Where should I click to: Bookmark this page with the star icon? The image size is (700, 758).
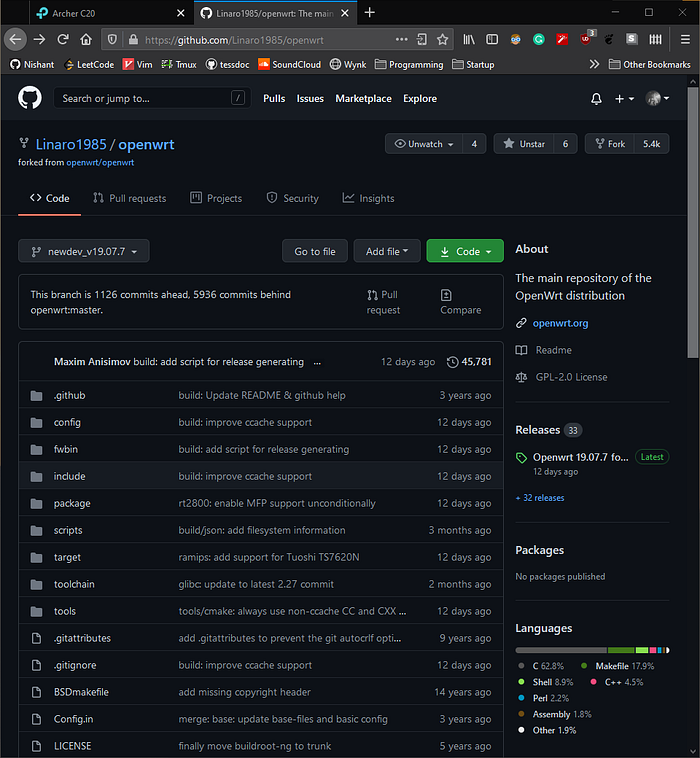pos(442,40)
